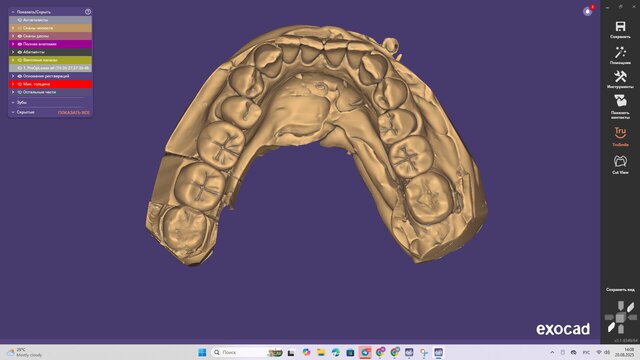Expand the Сканы челюсти group arrow
This screenshot has width=640, height=360.
click(x=13, y=28)
